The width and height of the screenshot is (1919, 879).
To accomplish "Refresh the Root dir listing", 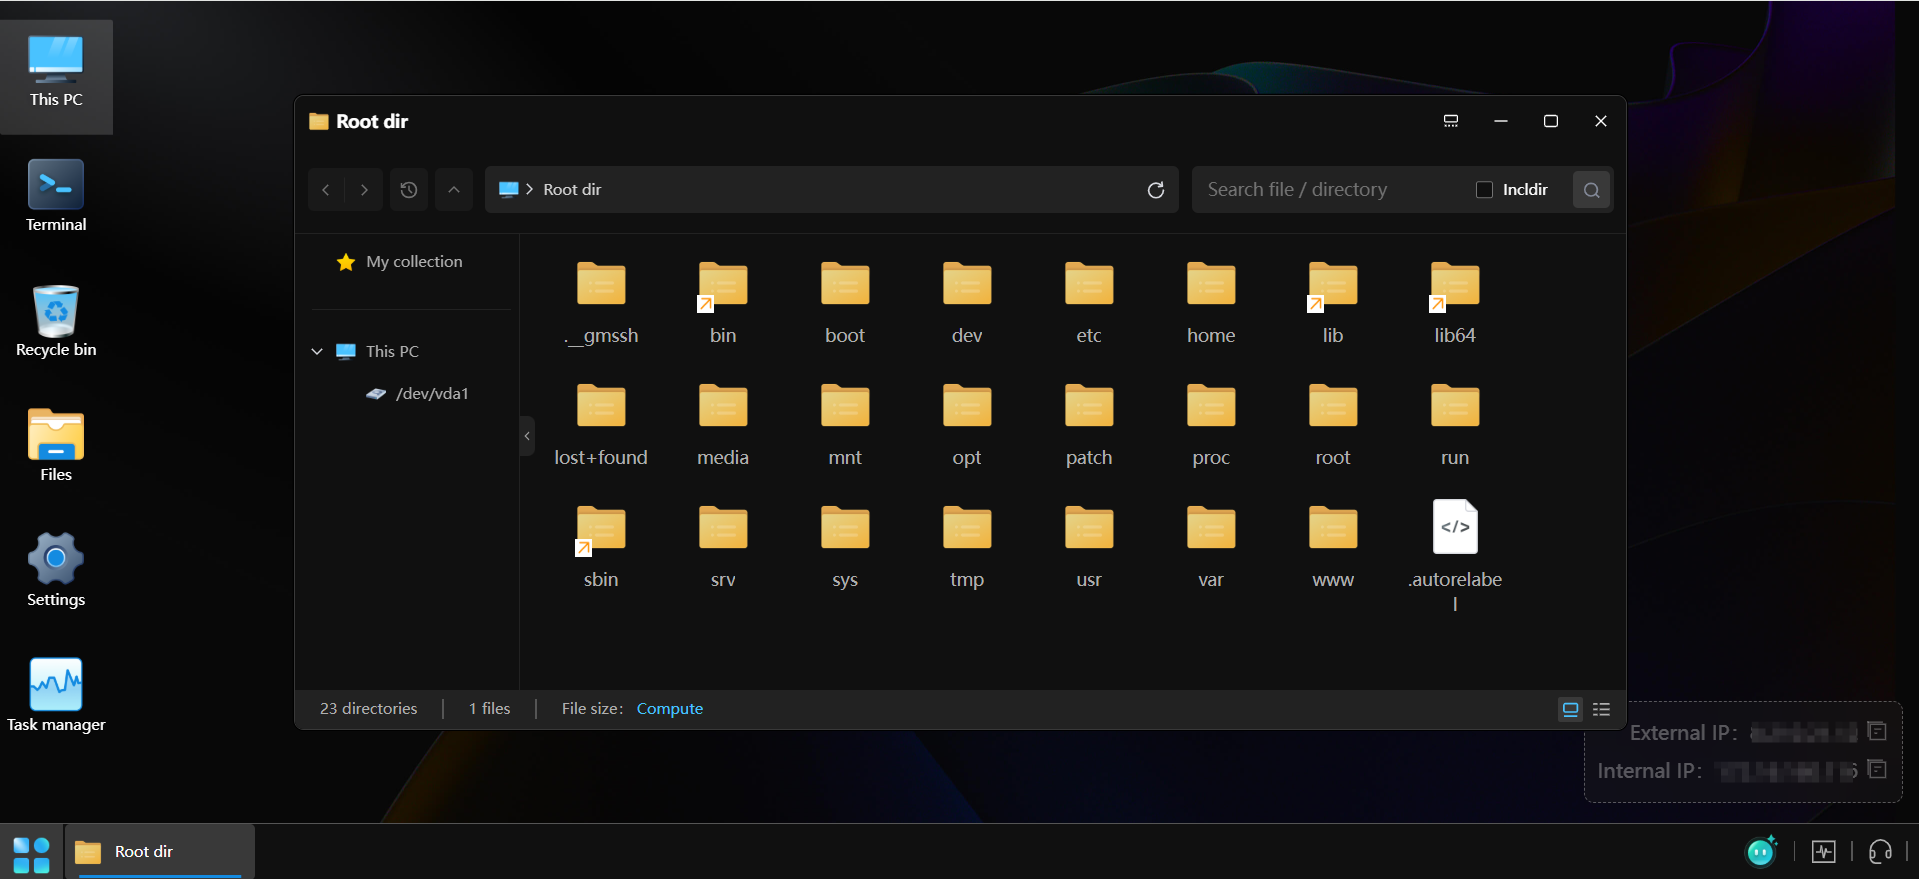I will [x=1156, y=190].
